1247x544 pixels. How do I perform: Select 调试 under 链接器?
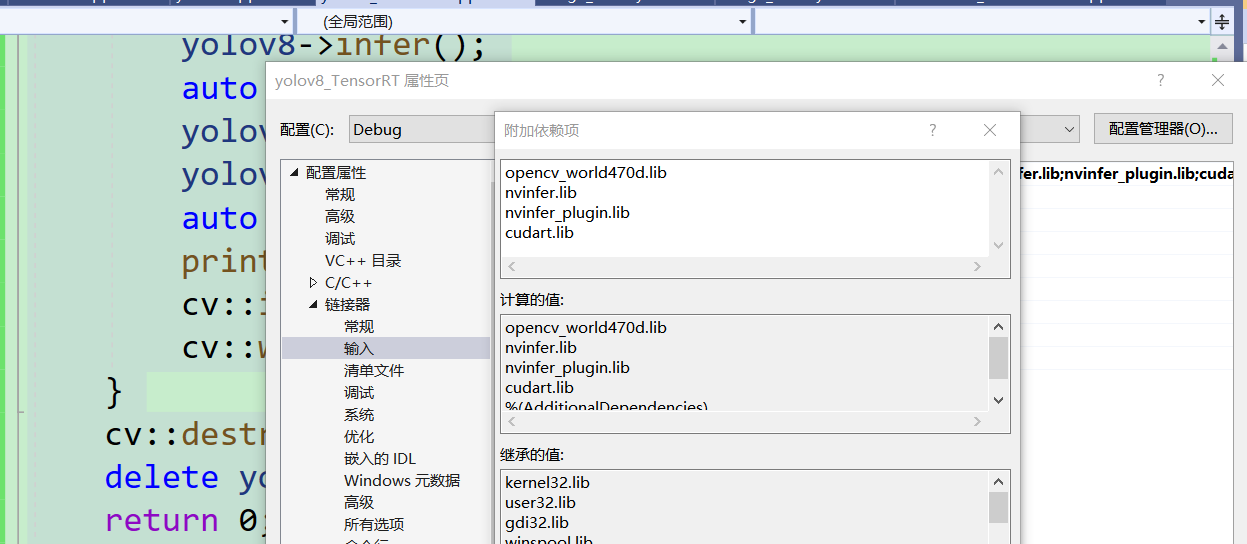(x=359, y=392)
